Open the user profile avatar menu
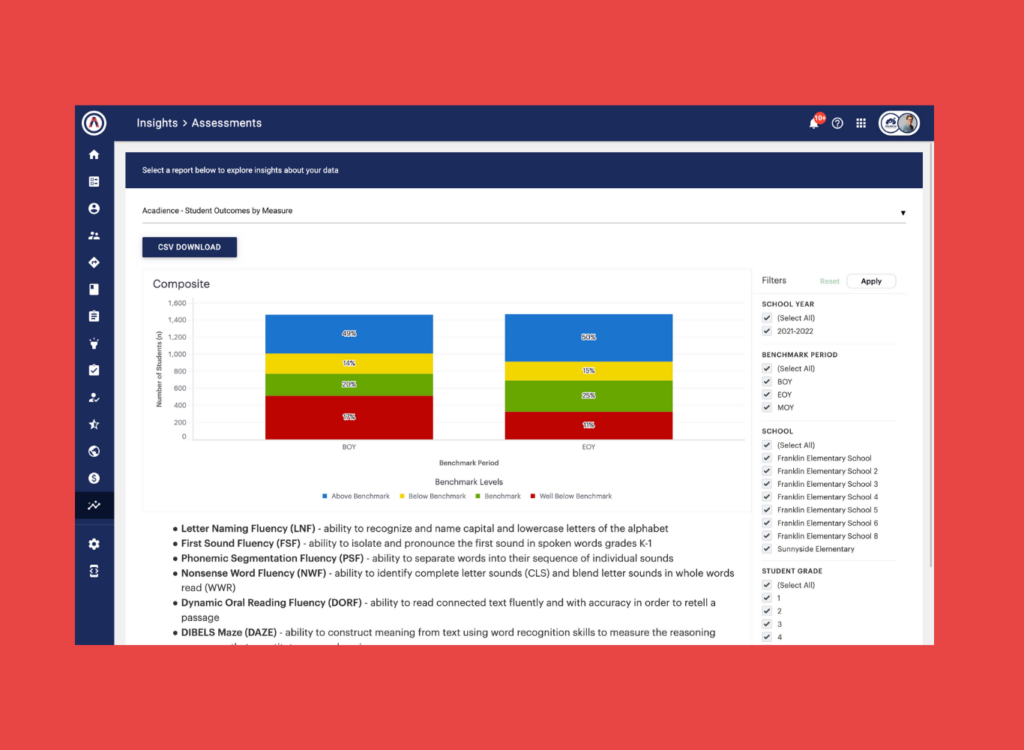This screenshot has height=750, width=1024. [899, 123]
